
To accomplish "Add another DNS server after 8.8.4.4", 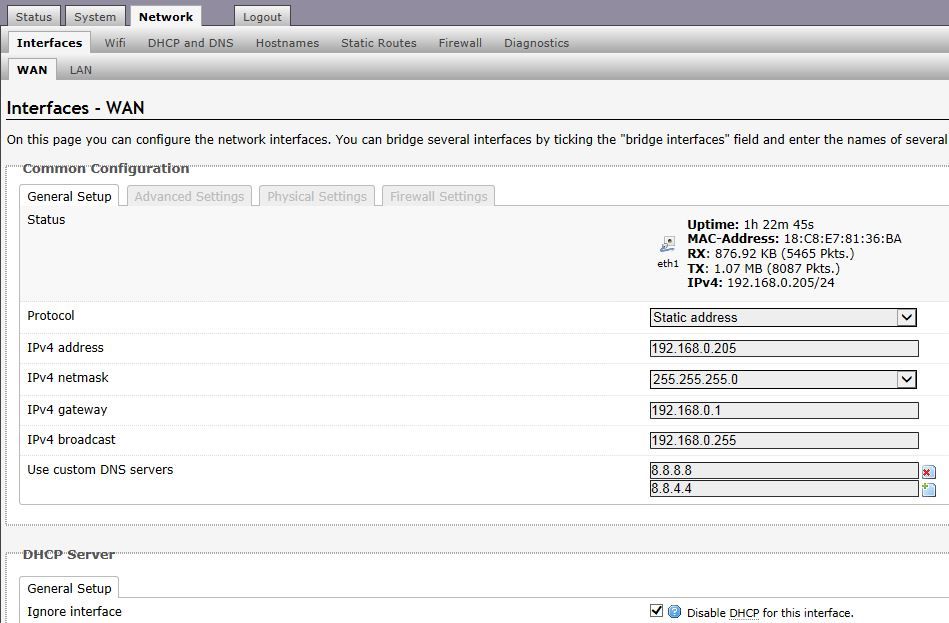I will pyautogui.click(x=928, y=489).
